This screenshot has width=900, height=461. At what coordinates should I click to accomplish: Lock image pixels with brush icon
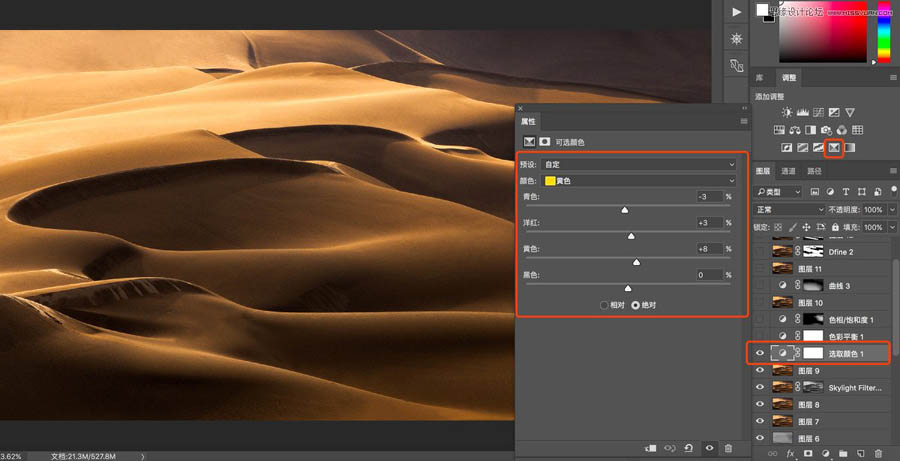(792, 227)
